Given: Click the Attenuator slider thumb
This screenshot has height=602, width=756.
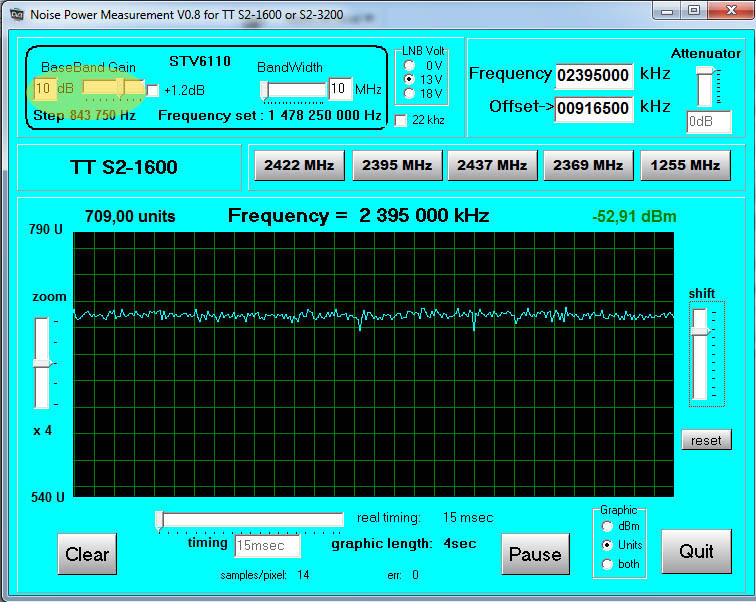Looking at the screenshot, I should 706,71.
